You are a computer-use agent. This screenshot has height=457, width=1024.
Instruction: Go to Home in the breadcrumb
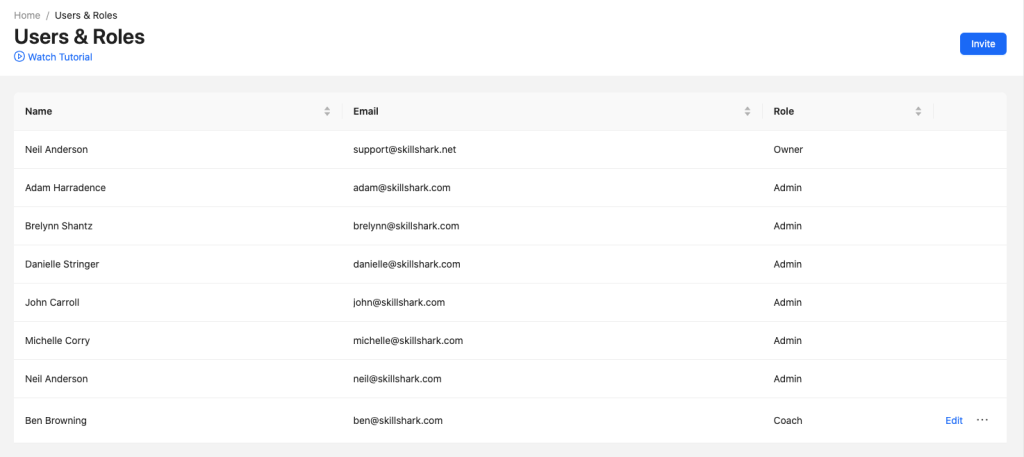(27, 16)
